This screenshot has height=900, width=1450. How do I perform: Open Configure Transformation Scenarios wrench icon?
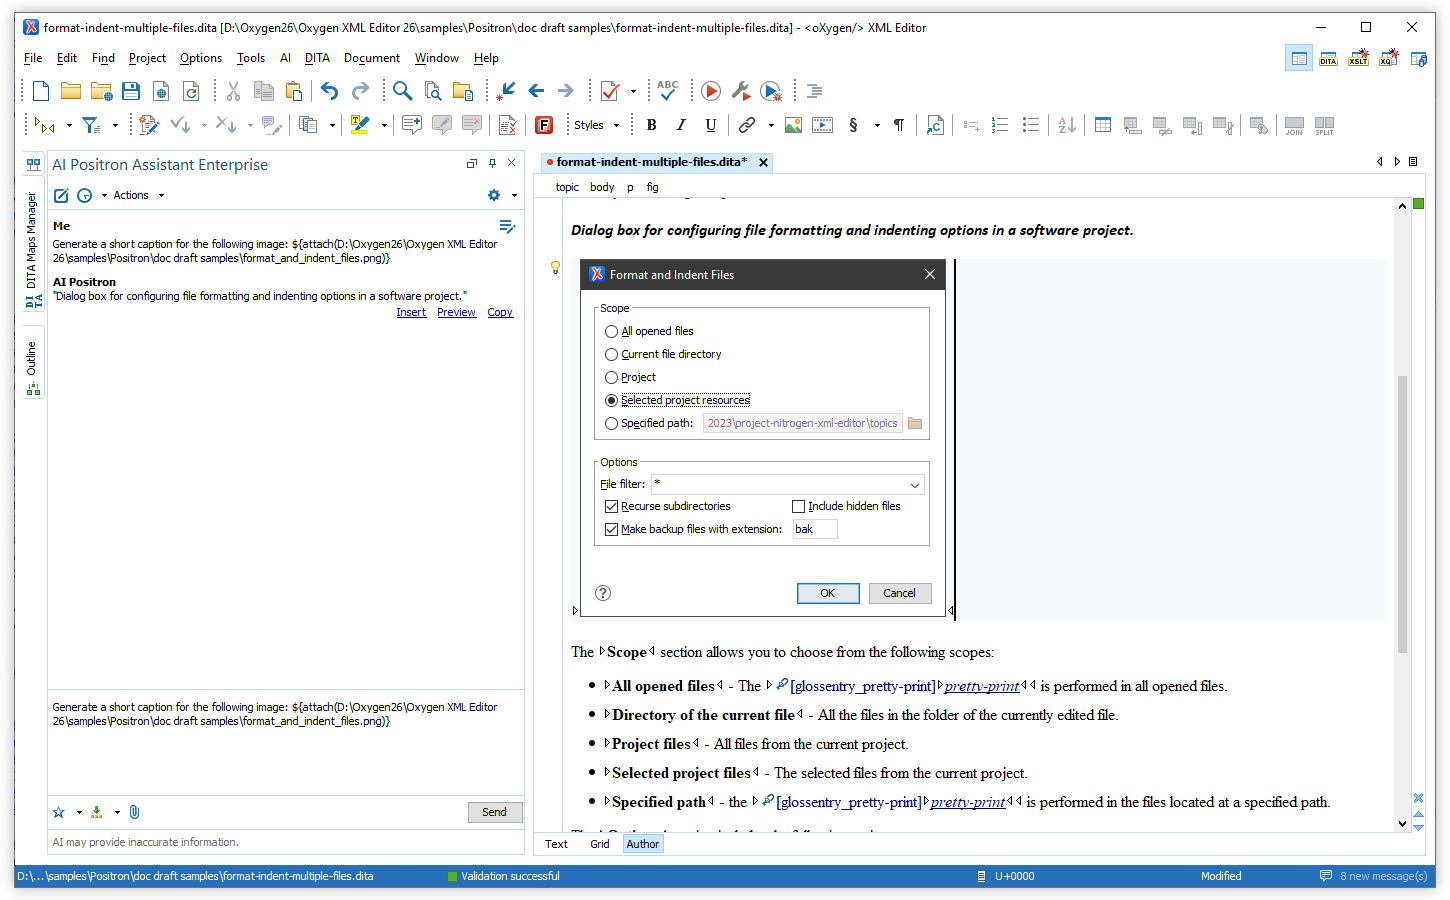click(741, 91)
